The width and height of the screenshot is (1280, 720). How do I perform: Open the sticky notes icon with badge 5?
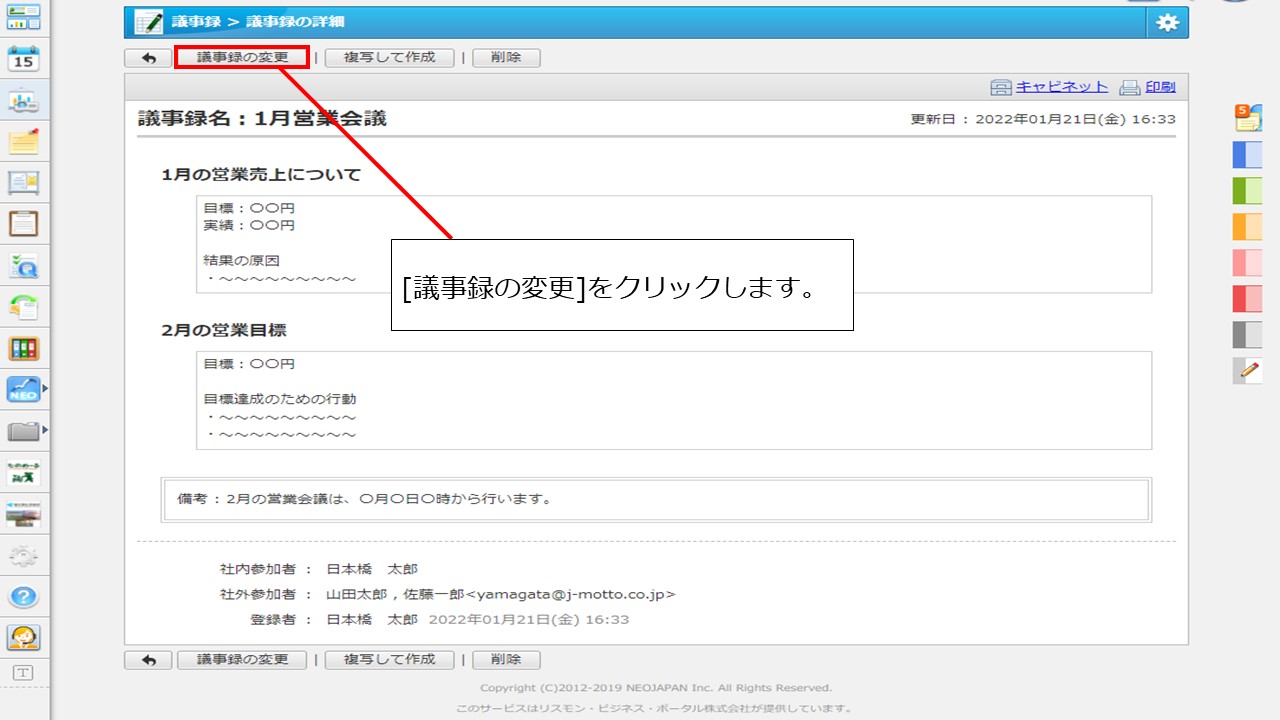(x=1247, y=118)
